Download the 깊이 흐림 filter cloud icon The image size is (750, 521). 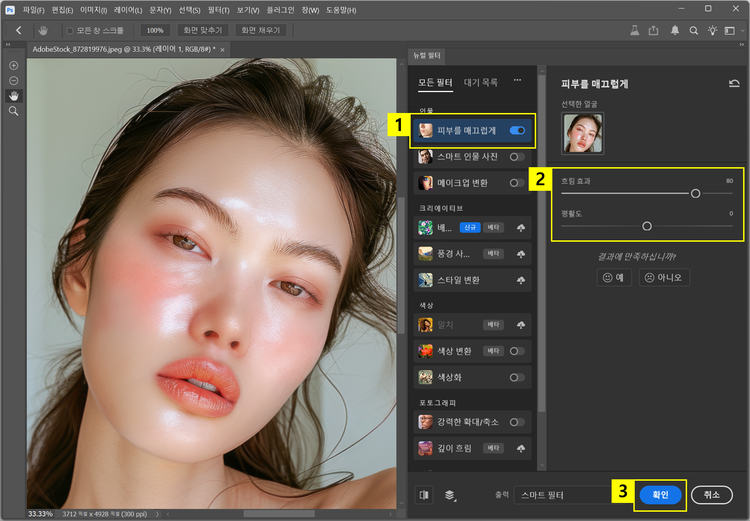[x=521, y=448]
